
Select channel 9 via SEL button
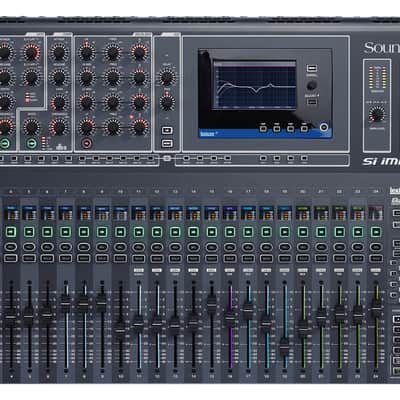102,258
